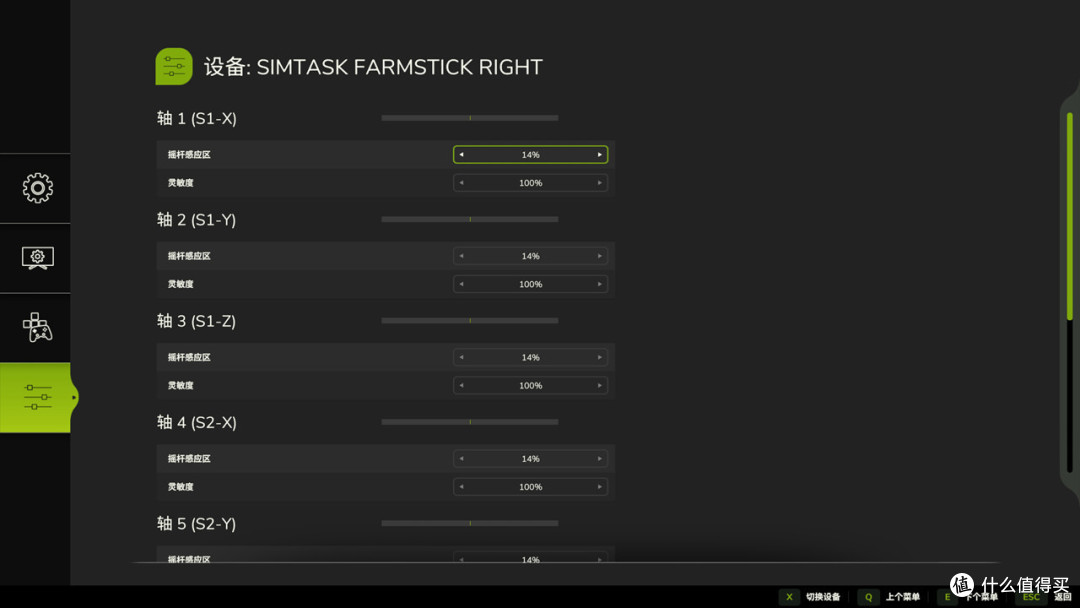The image size is (1080, 608).
Task: Select the 轴 1 (S1-X) heading
Action: (196, 118)
